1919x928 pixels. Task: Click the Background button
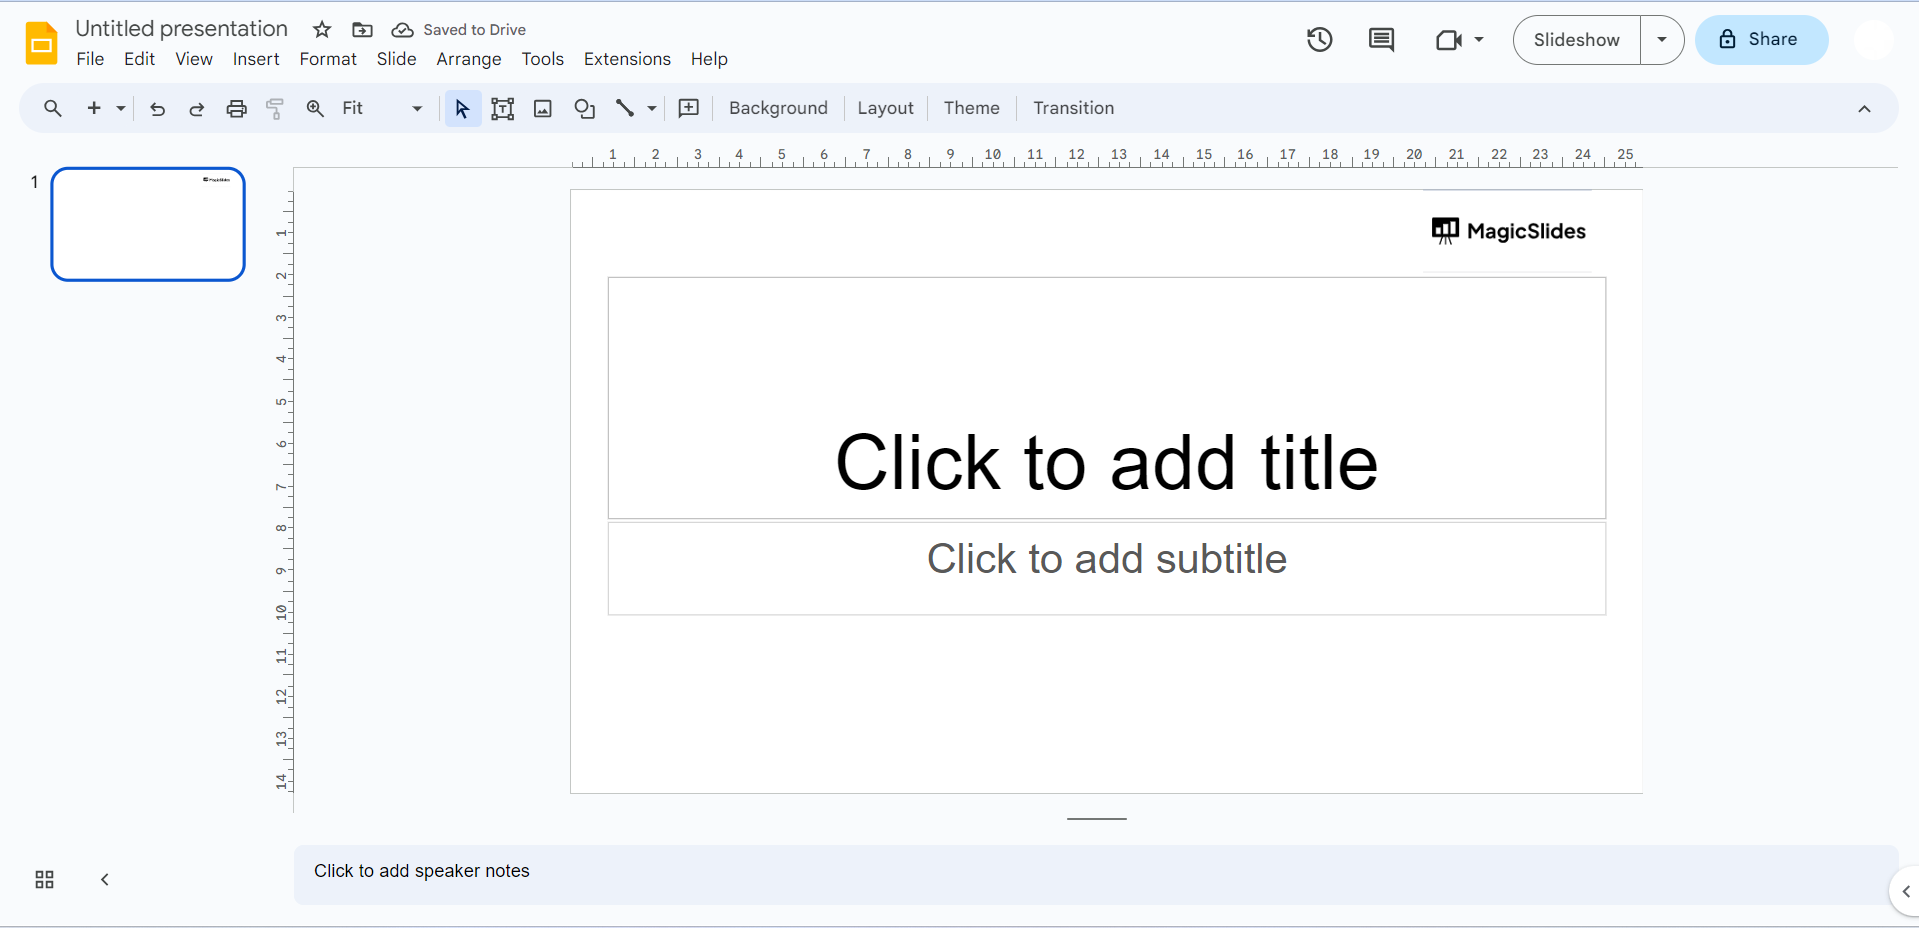click(x=778, y=108)
